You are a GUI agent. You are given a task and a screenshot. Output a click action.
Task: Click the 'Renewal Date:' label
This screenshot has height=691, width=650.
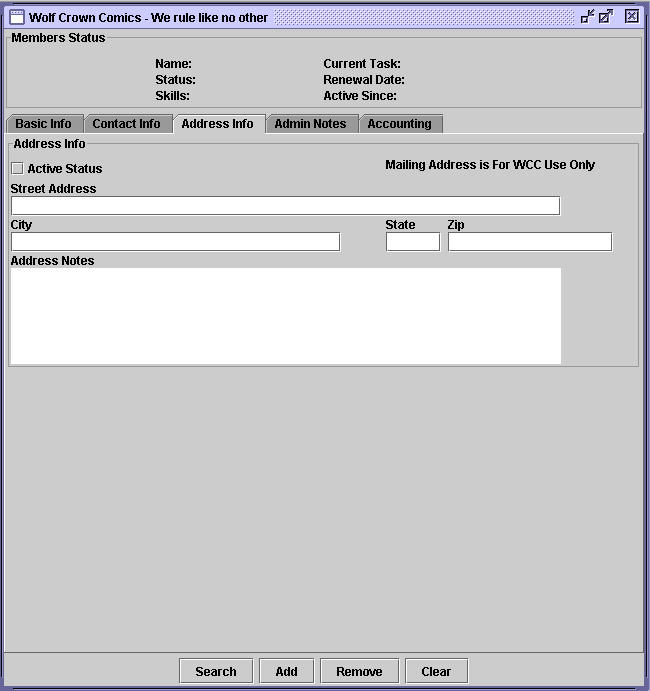coord(364,80)
